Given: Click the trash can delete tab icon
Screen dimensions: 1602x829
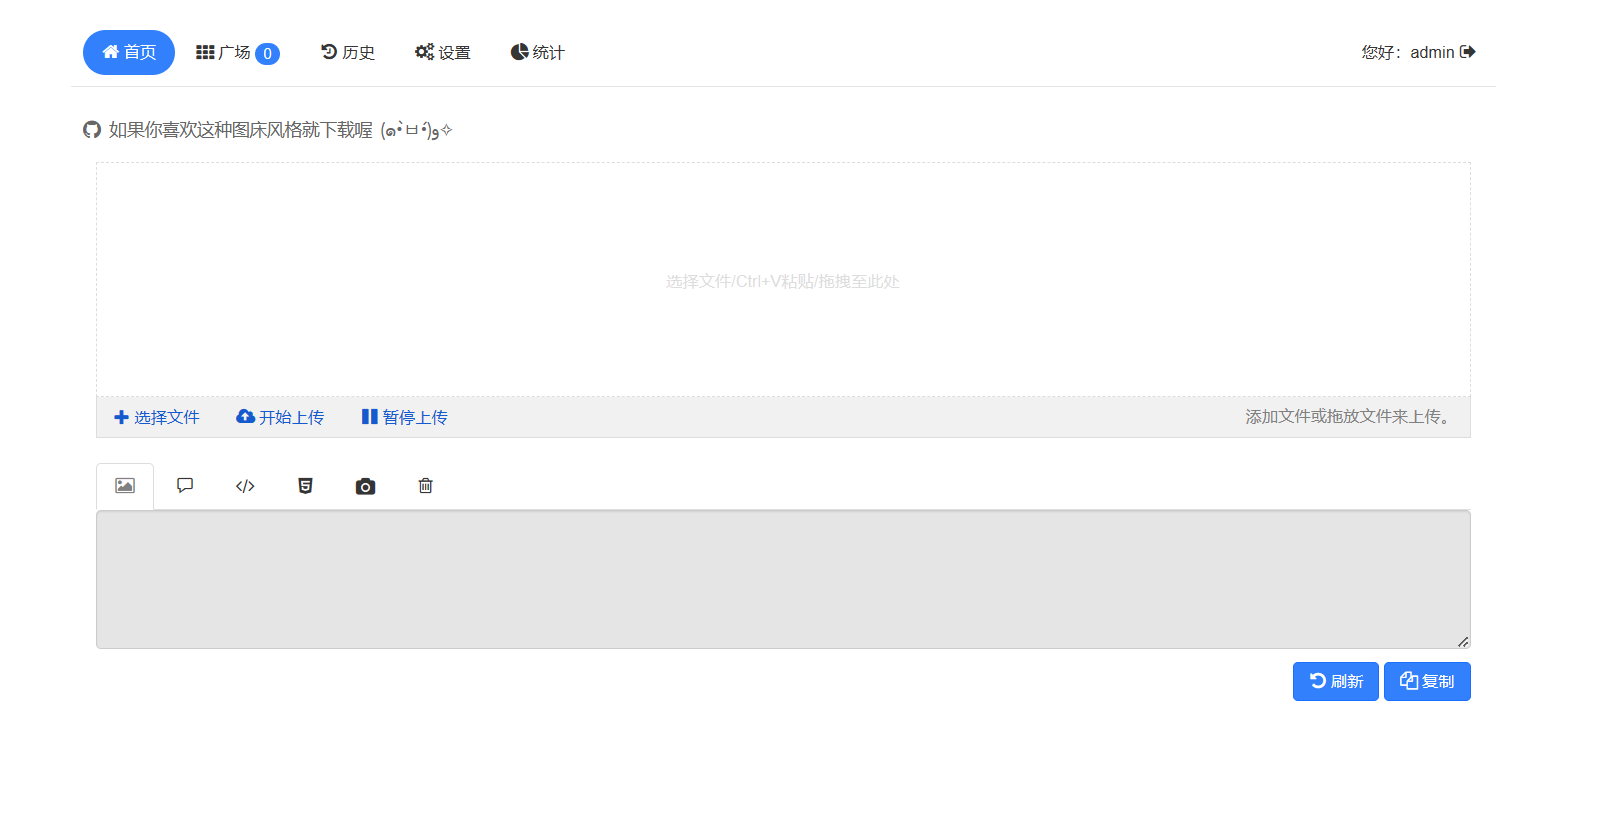Looking at the screenshot, I should pos(425,486).
